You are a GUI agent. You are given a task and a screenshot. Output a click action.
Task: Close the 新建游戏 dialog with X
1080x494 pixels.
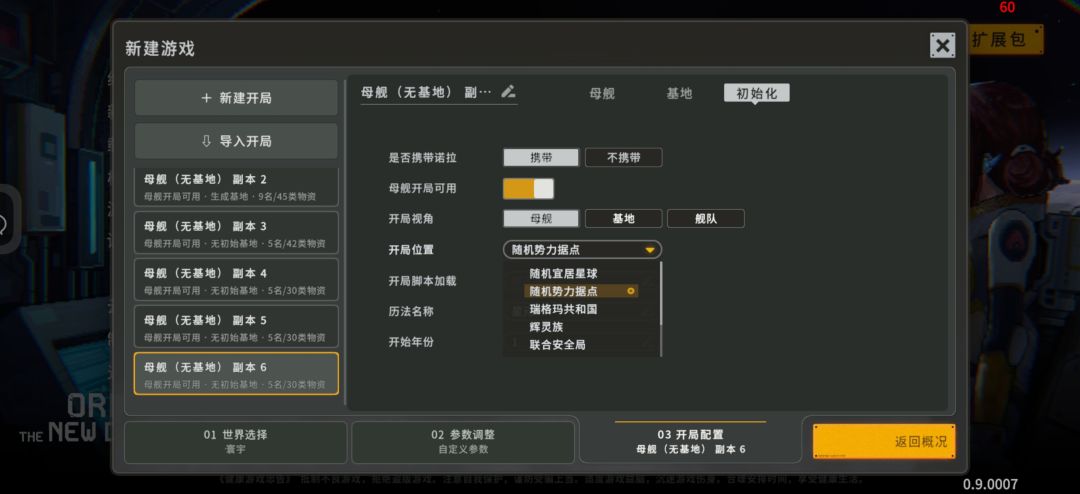pyautogui.click(x=942, y=46)
